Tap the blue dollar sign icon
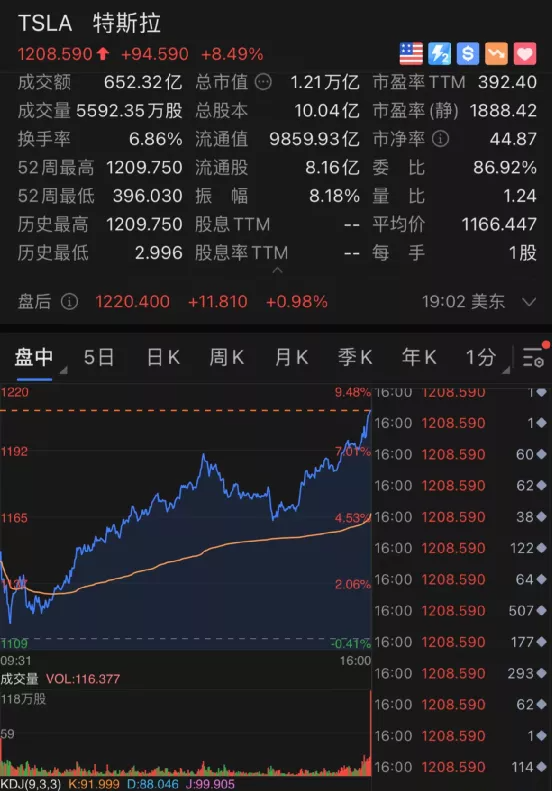Viewport: 552px width, 791px height. [x=468, y=53]
